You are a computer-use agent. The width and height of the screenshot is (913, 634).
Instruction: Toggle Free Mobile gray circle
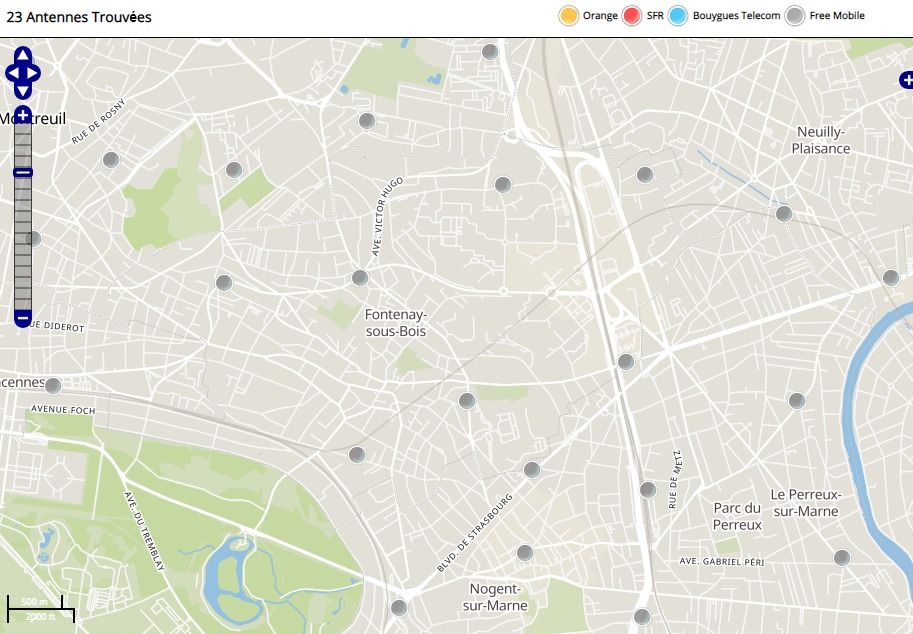click(x=794, y=16)
